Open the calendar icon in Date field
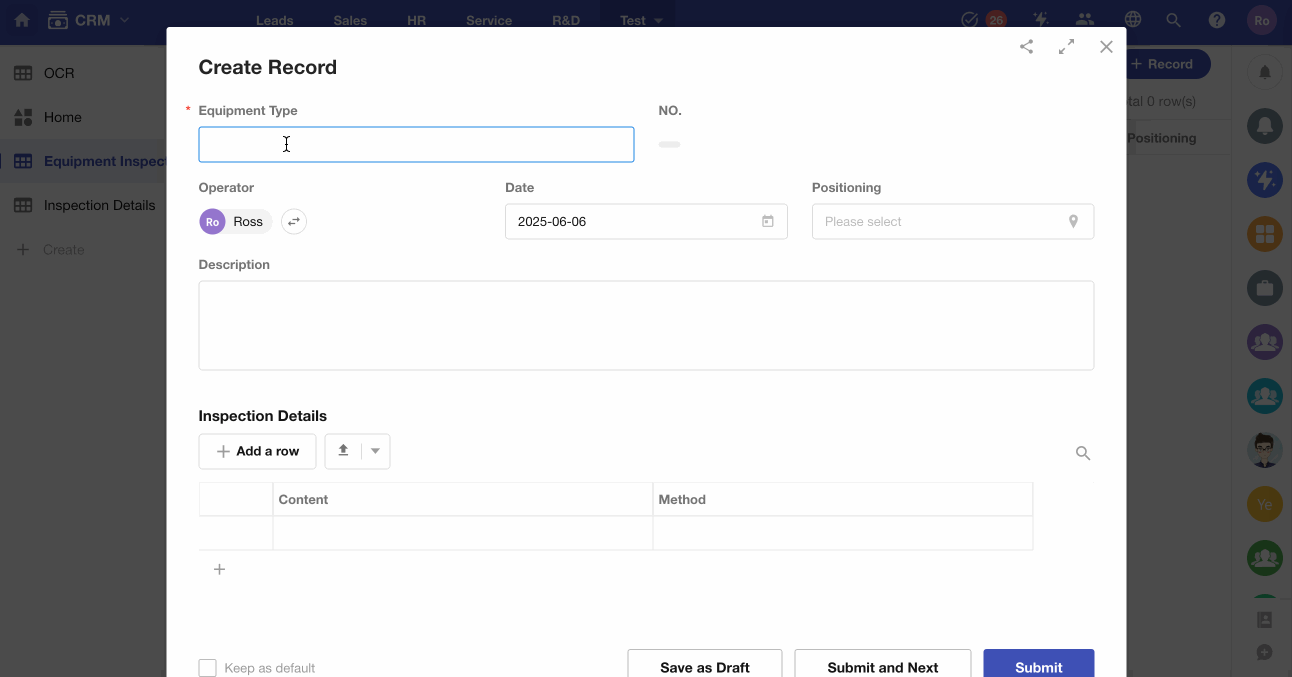 click(767, 222)
